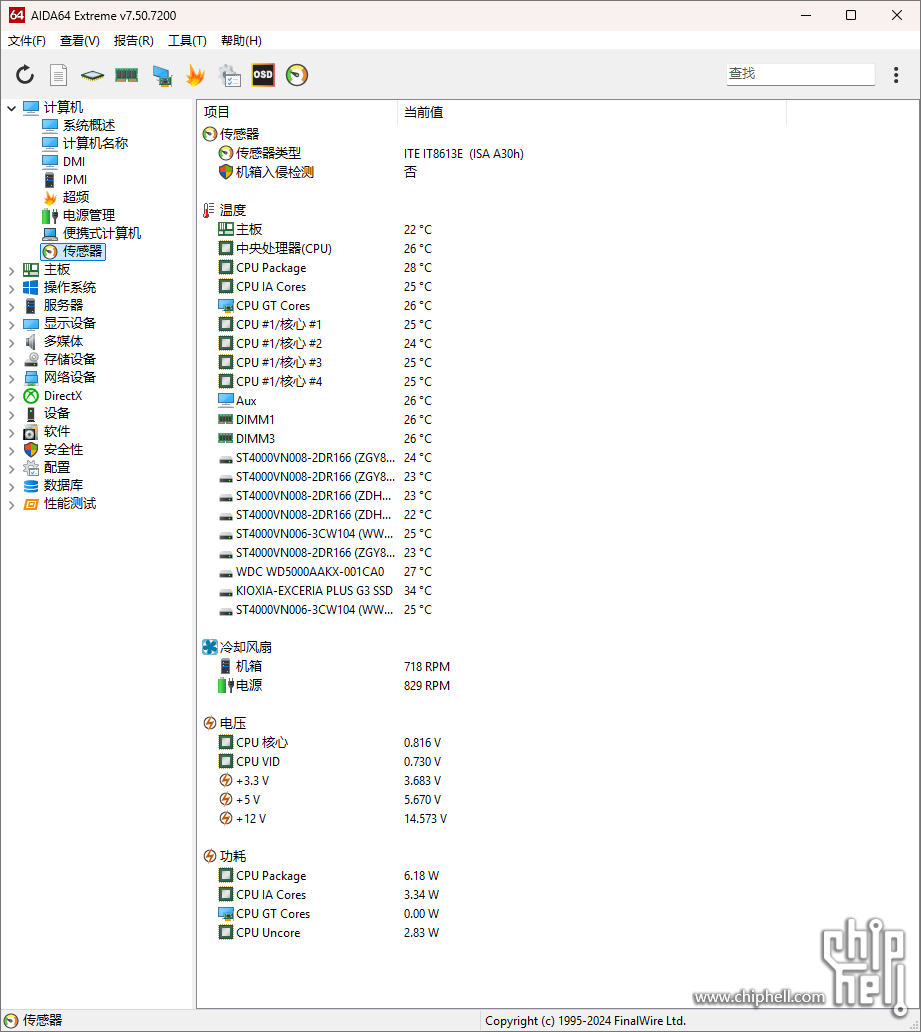Select 电源管理 in the tree
The height and width of the screenshot is (1032, 921).
[x=89, y=215]
